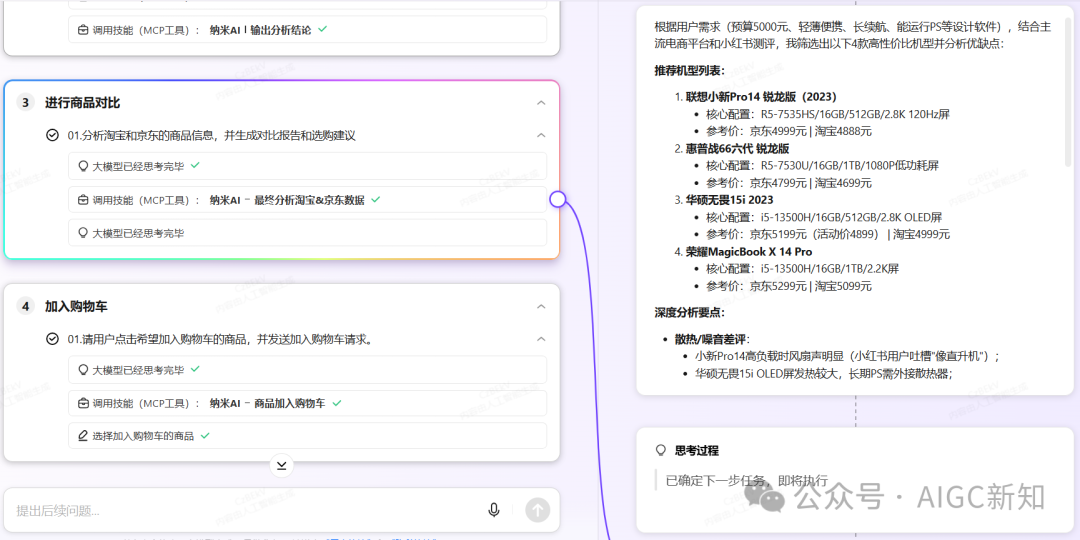Collapse subtask 01.请用户点击希望加入购物车的商品
The width and height of the screenshot is (1080, 540).
(541, 339)
